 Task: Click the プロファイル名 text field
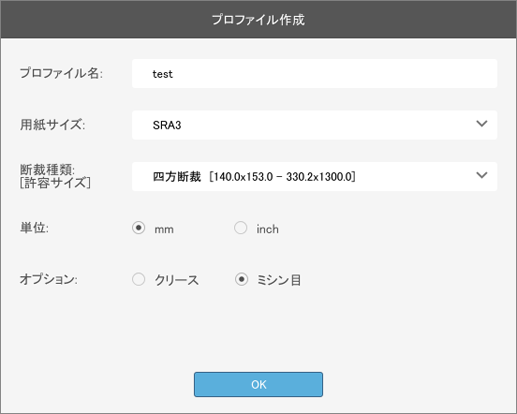[314, 74]
